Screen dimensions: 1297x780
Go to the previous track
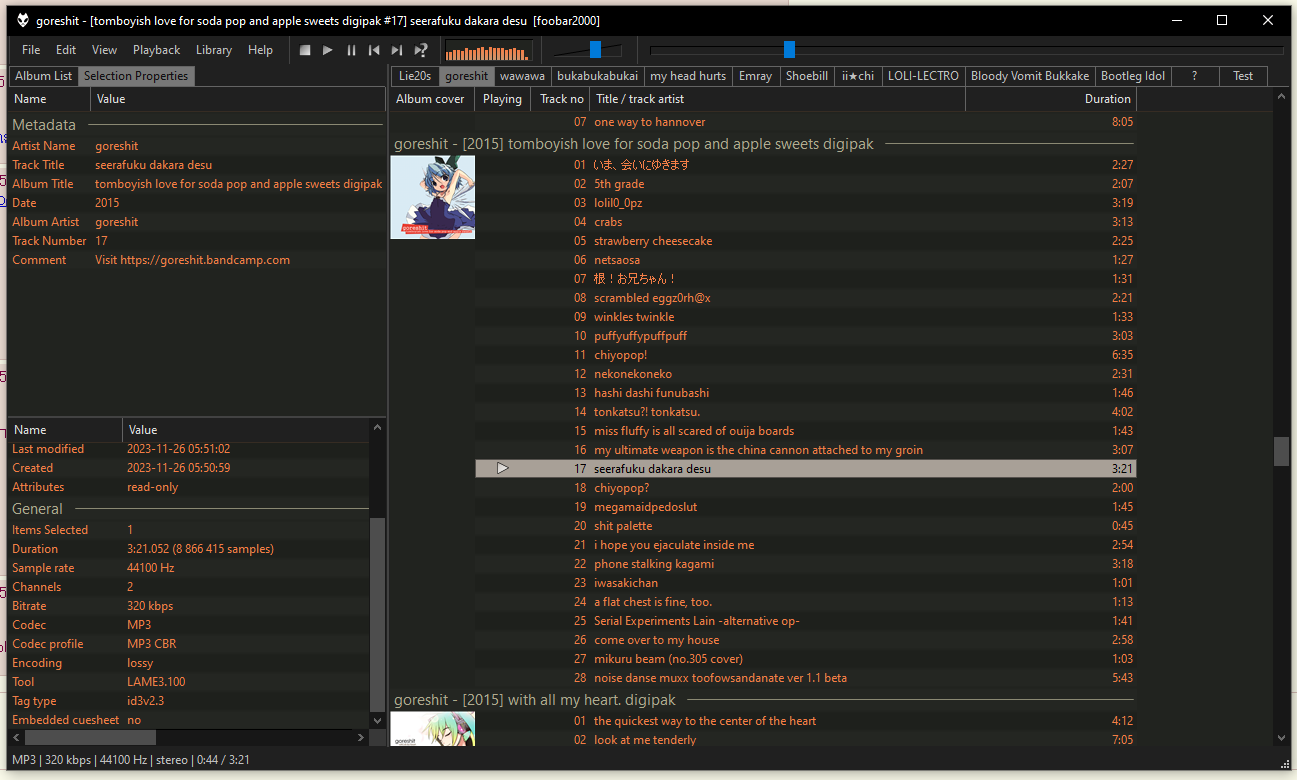point(374,50)
